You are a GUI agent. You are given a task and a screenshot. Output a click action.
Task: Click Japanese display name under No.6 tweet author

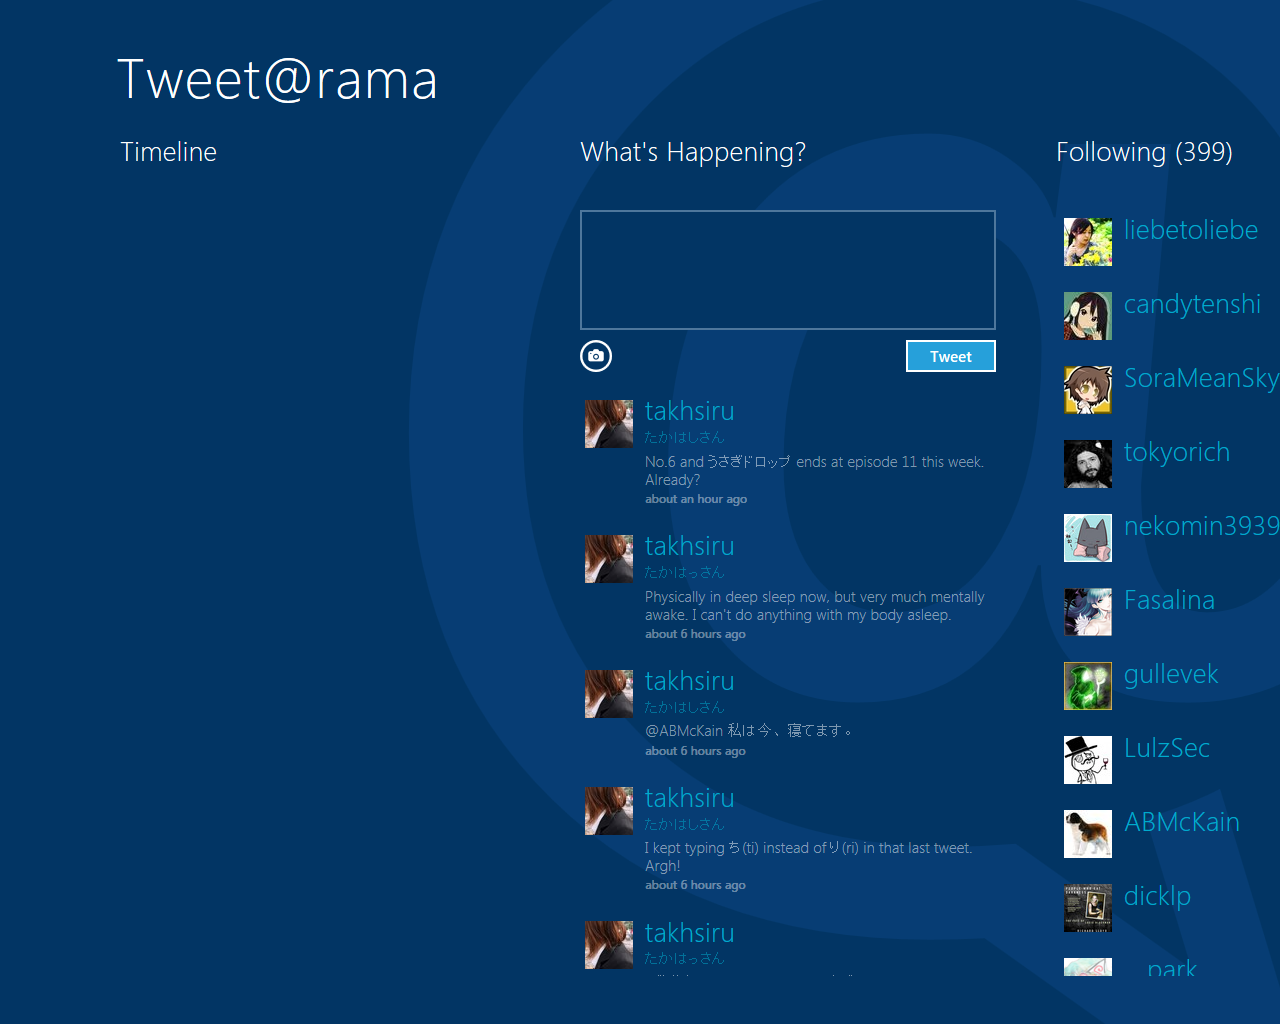coord(684,437)
